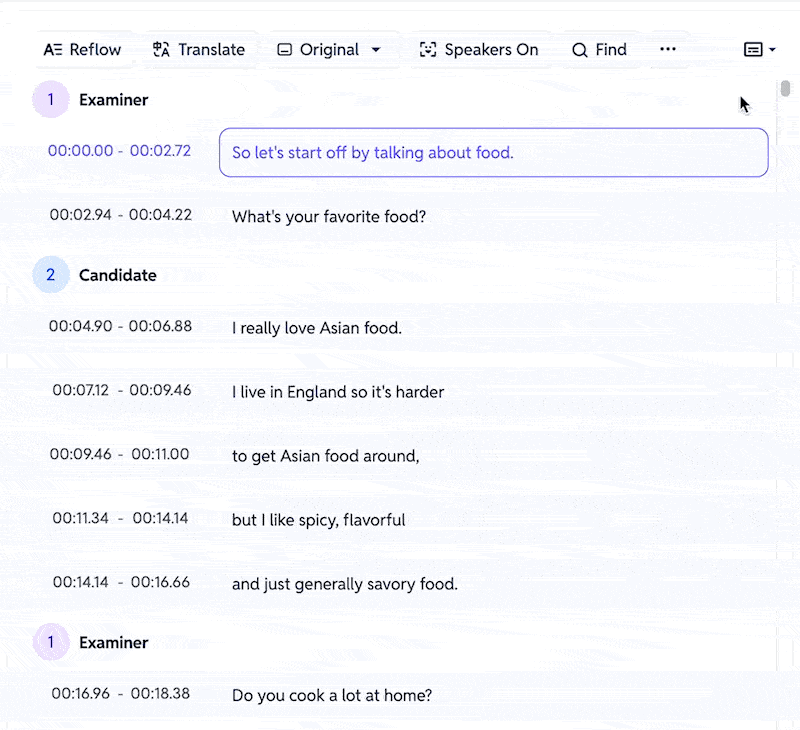This screenshot has height=730, width=800.
Task: Click the Examiner badge above 'Do you cook'
Action: (51, 642)
